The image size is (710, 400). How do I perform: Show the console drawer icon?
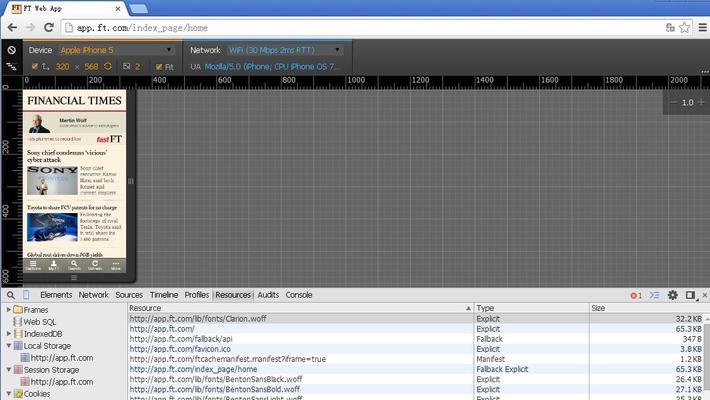point(654,295)
